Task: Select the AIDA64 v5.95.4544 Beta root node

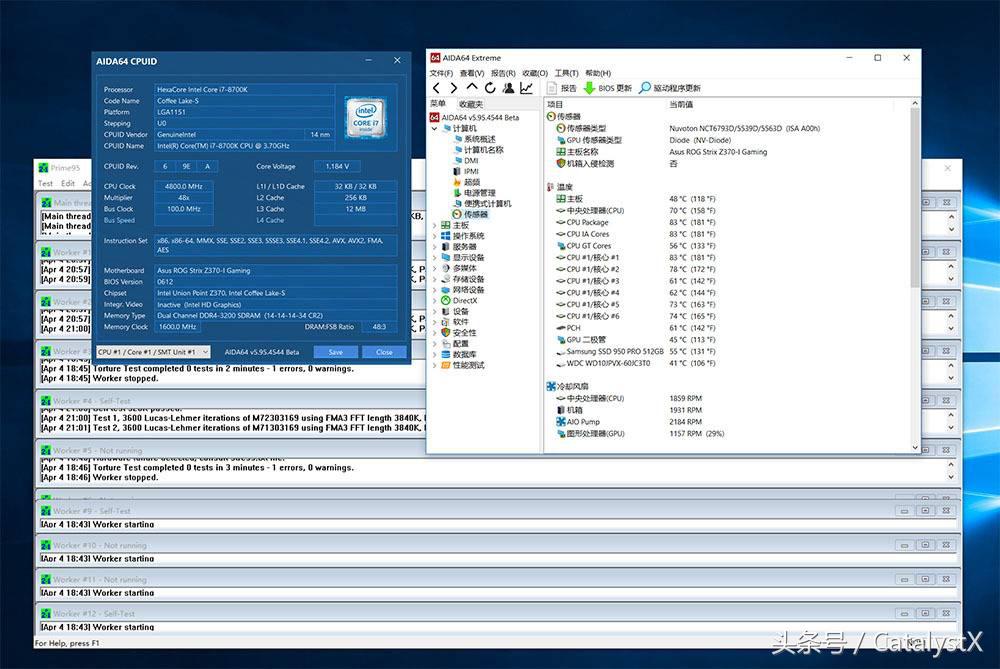Action: tap(474, 117)
